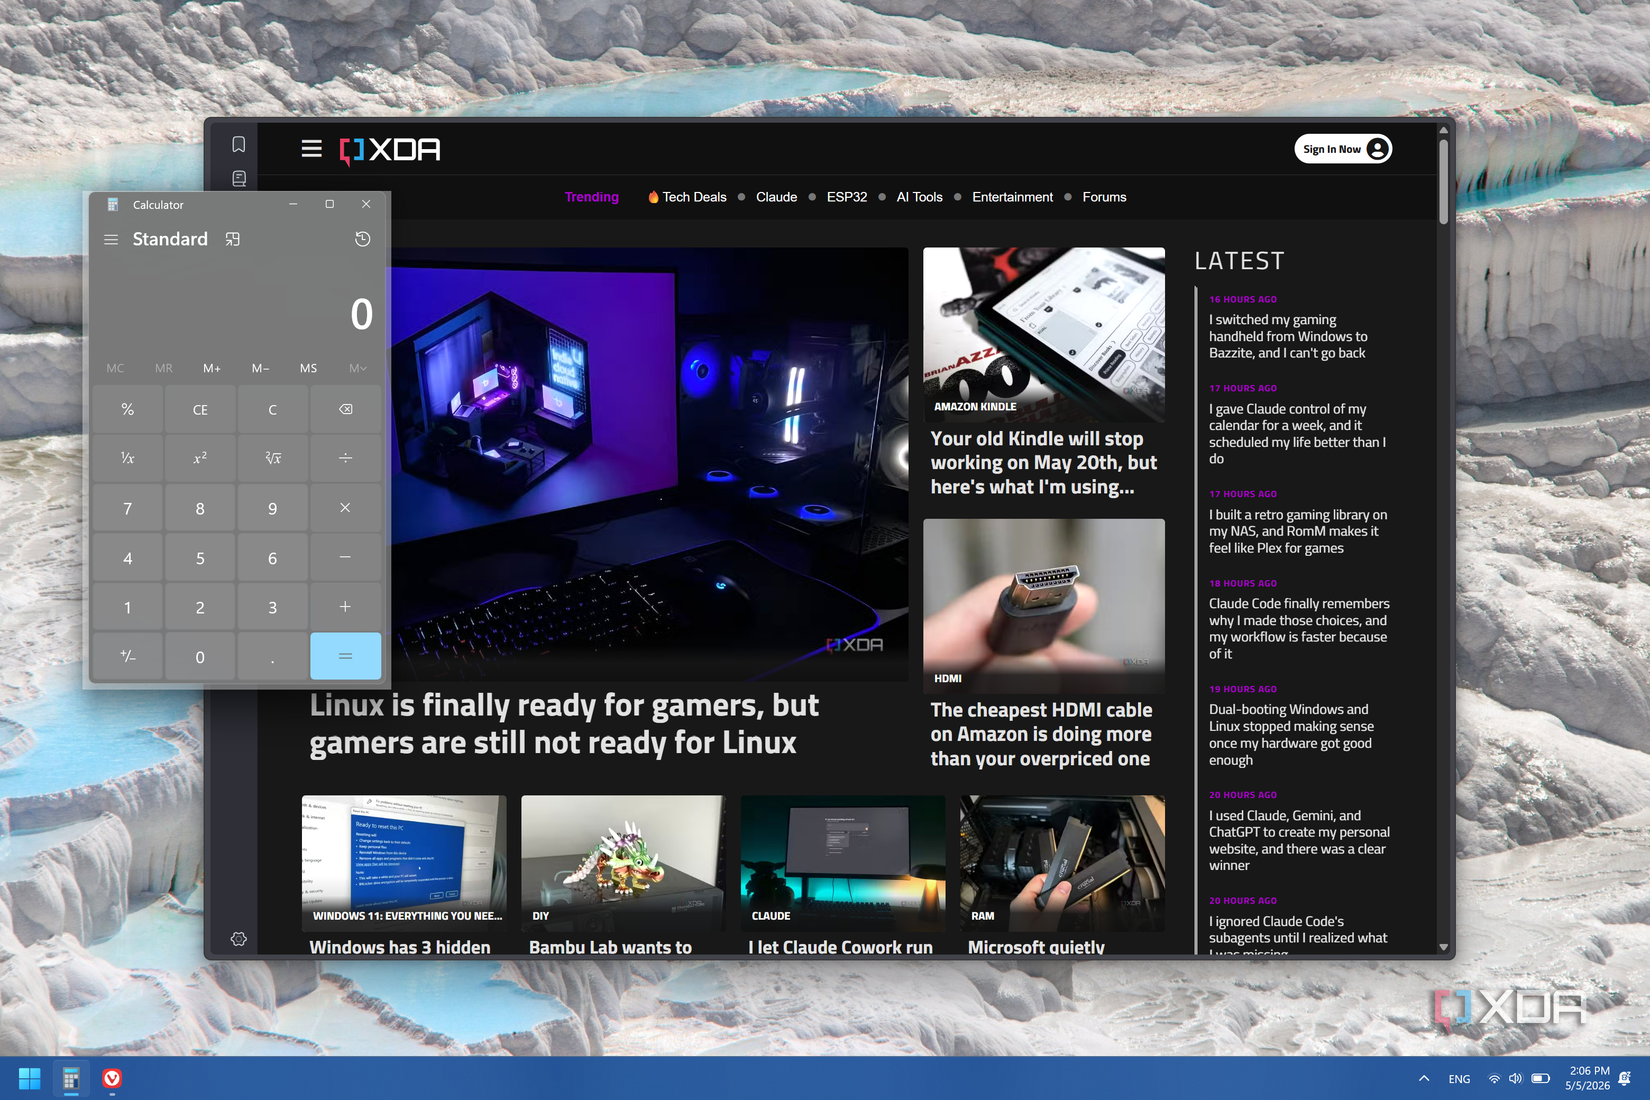The width and height of the screenshot is (1650, 1100).
Task: Open latest article about dual-booting Windows and Linux
Action: pyautogui.click(x=1291, y=735)
